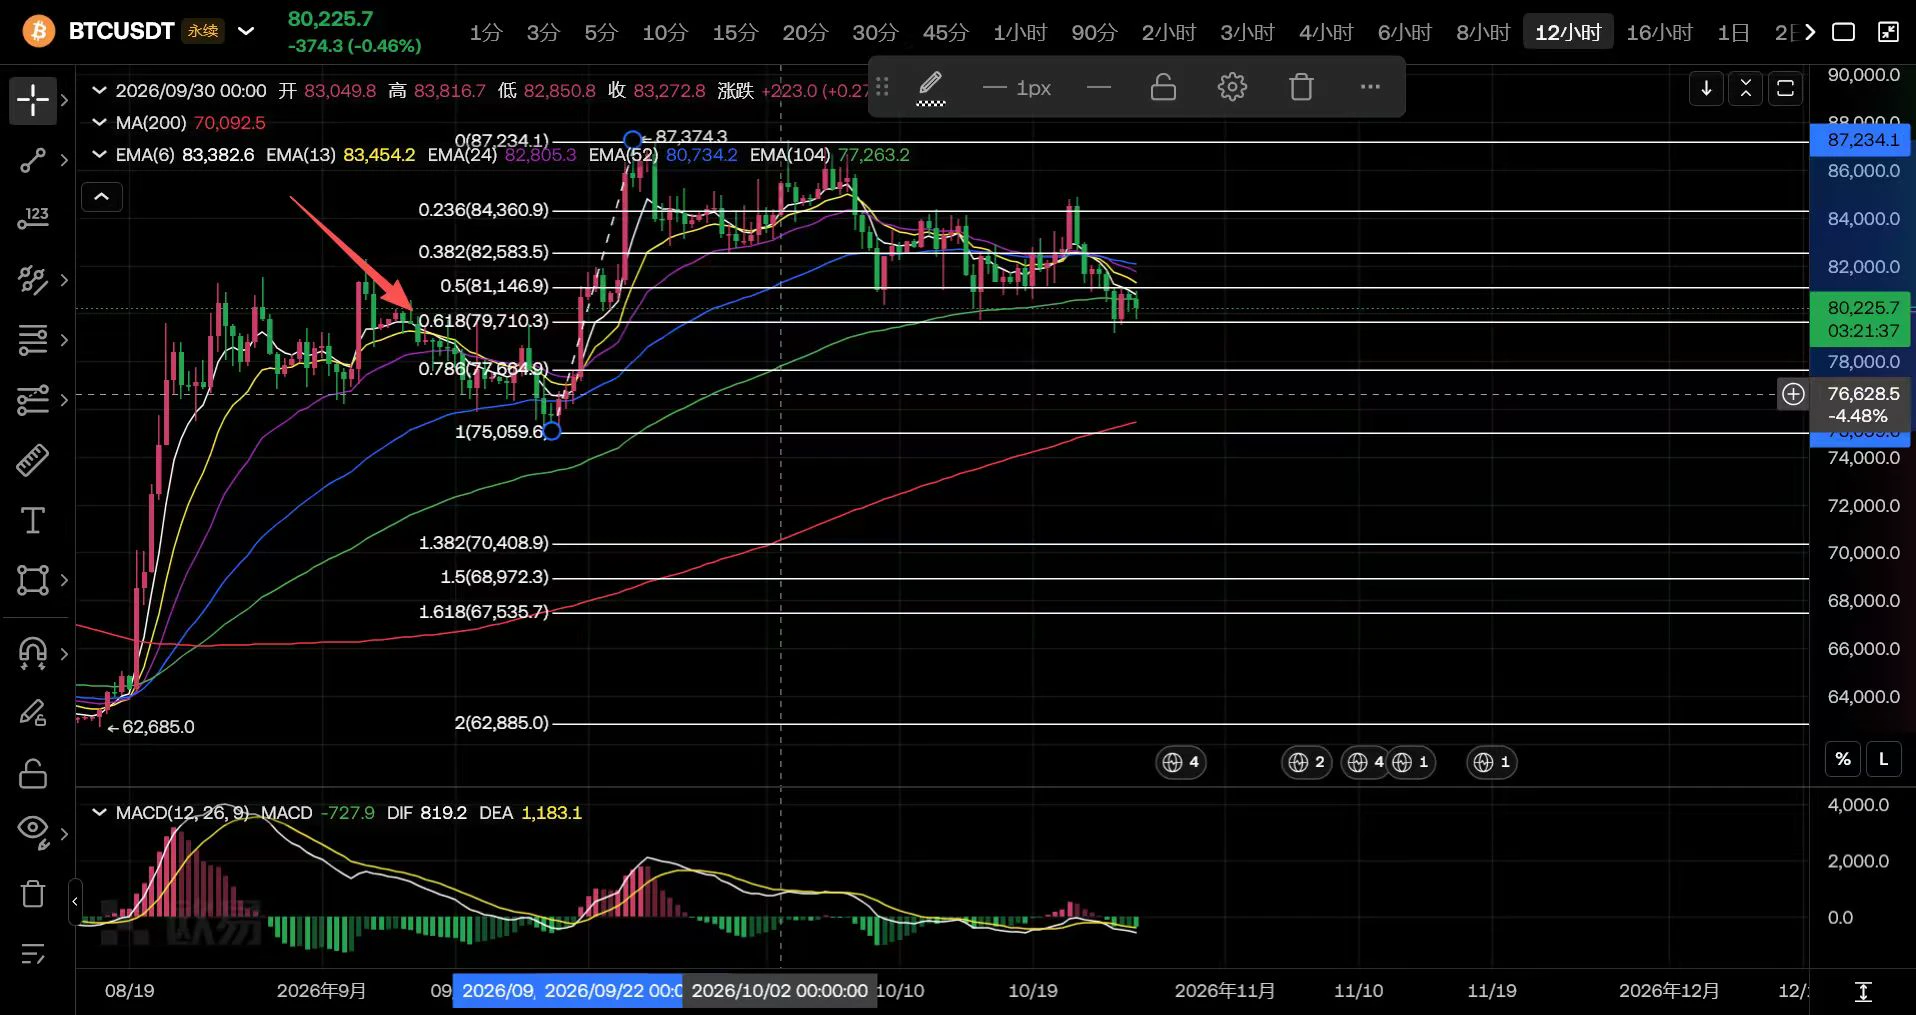Toggle the lock drawings padlock in sidebar
Image resolution: width=1916 pixels, height=1015 pixels.
tap(33, 773)
